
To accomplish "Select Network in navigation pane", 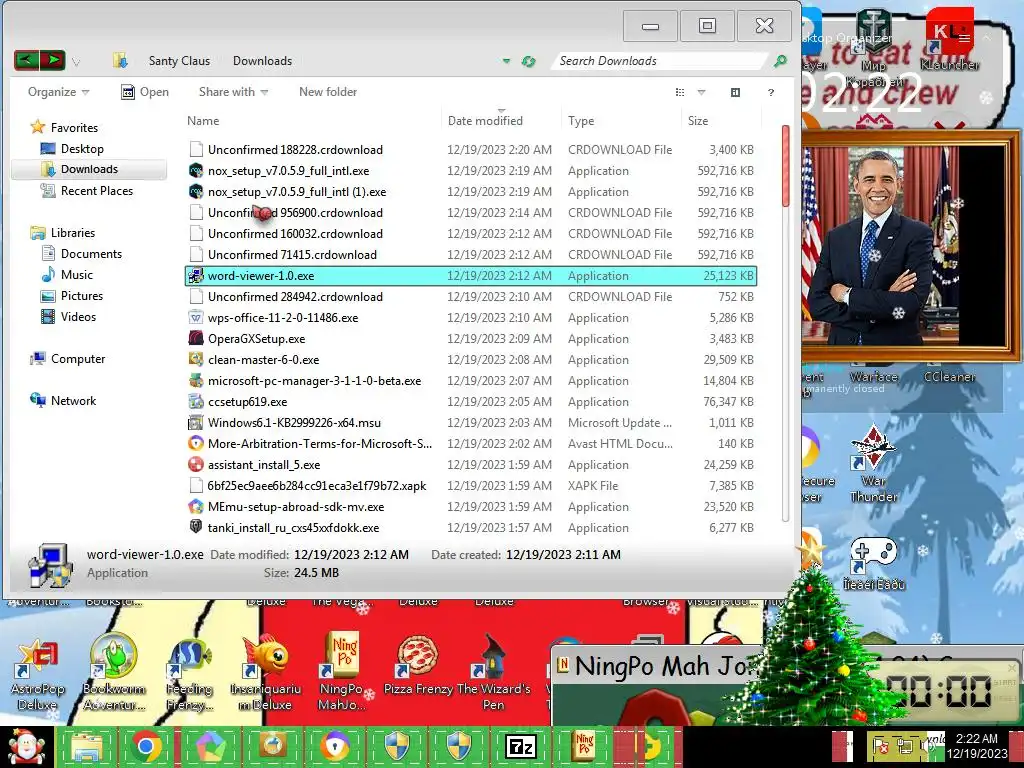I will click(72, 400).
